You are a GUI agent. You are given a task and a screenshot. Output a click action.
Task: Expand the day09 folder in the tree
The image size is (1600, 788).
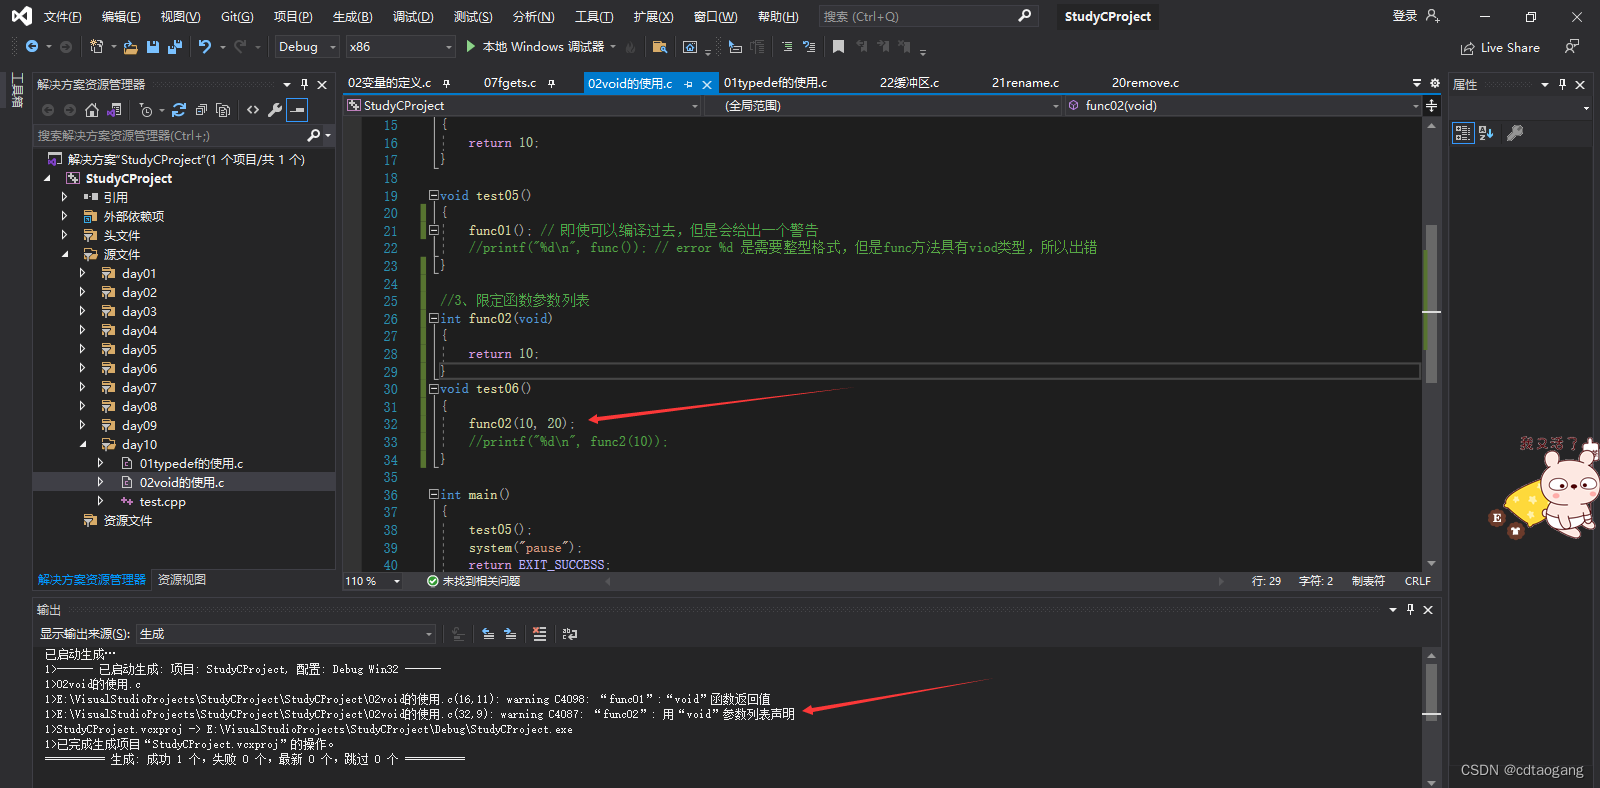(x=83, y=426)
